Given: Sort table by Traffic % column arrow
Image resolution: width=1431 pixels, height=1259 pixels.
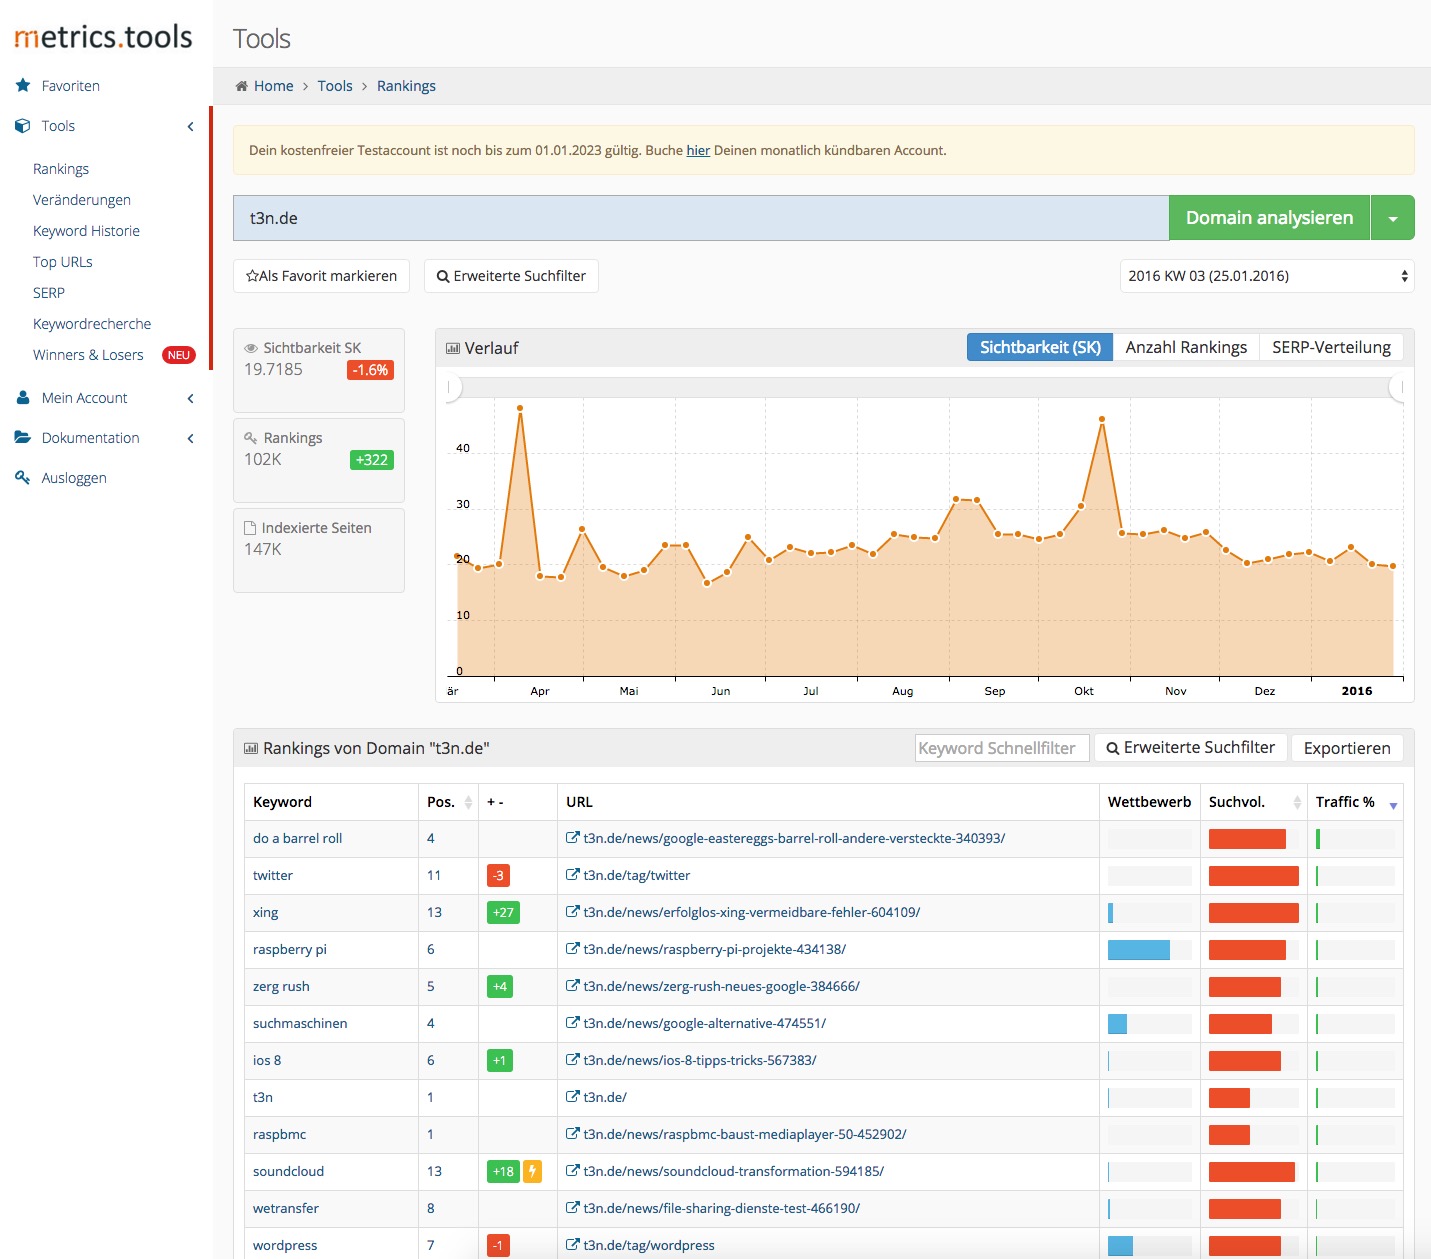Looking at the screenshot, I should 1393,805.
